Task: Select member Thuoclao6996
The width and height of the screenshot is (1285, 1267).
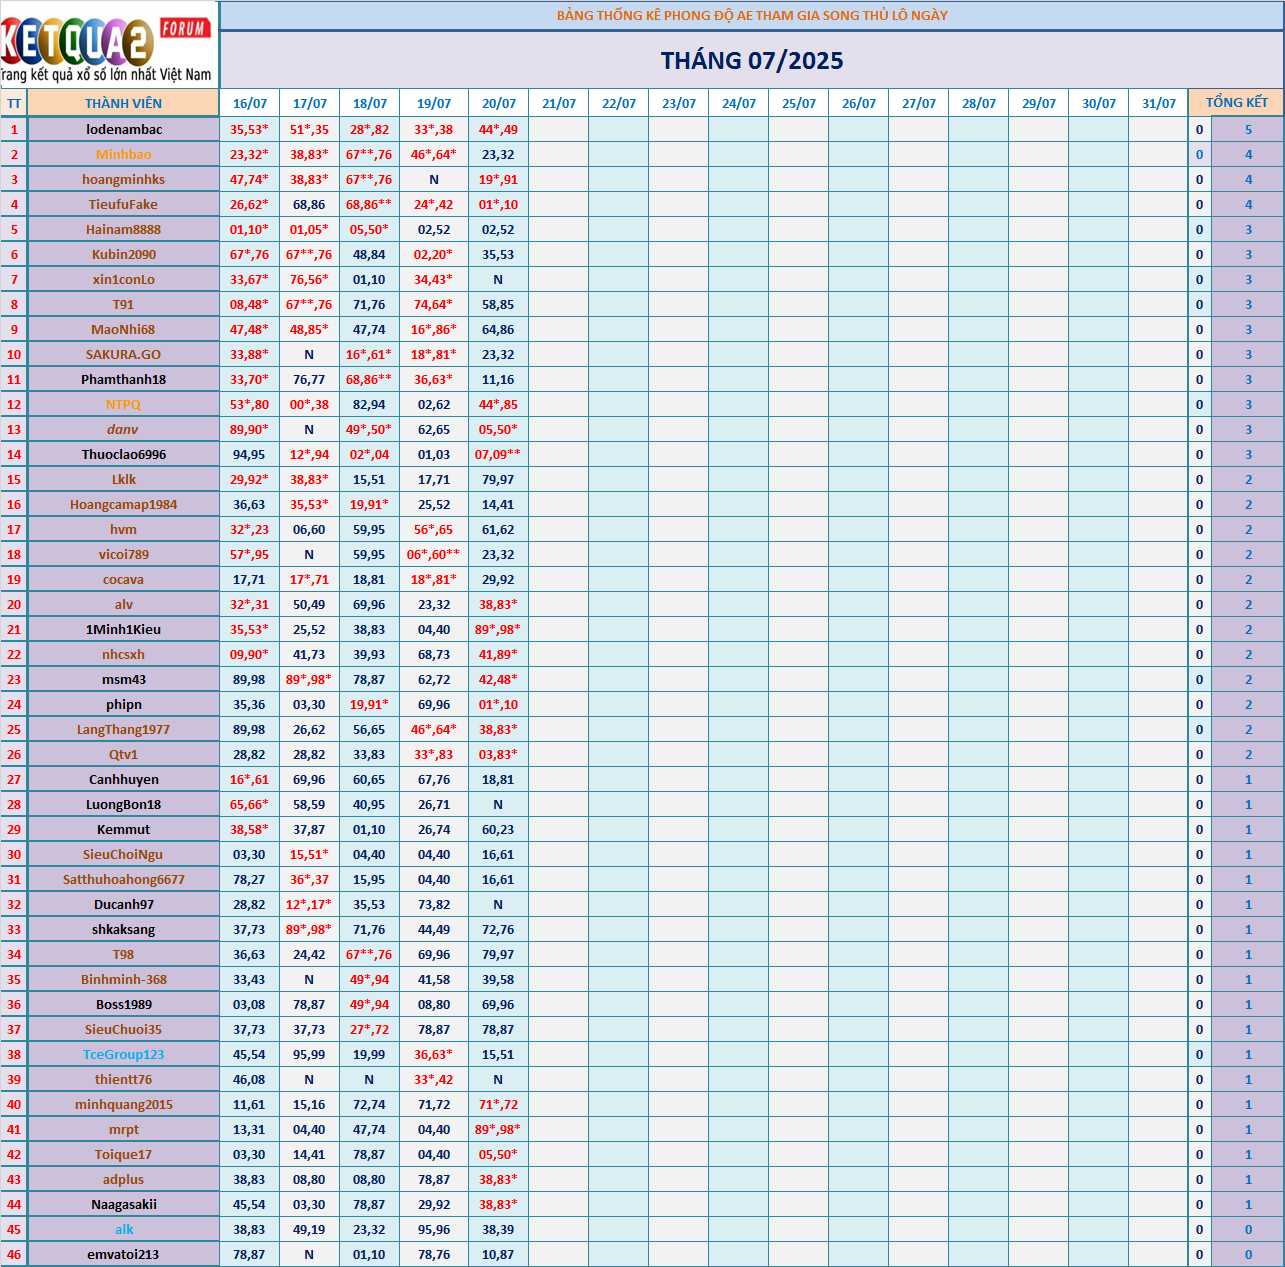Action: pos(124,454)
